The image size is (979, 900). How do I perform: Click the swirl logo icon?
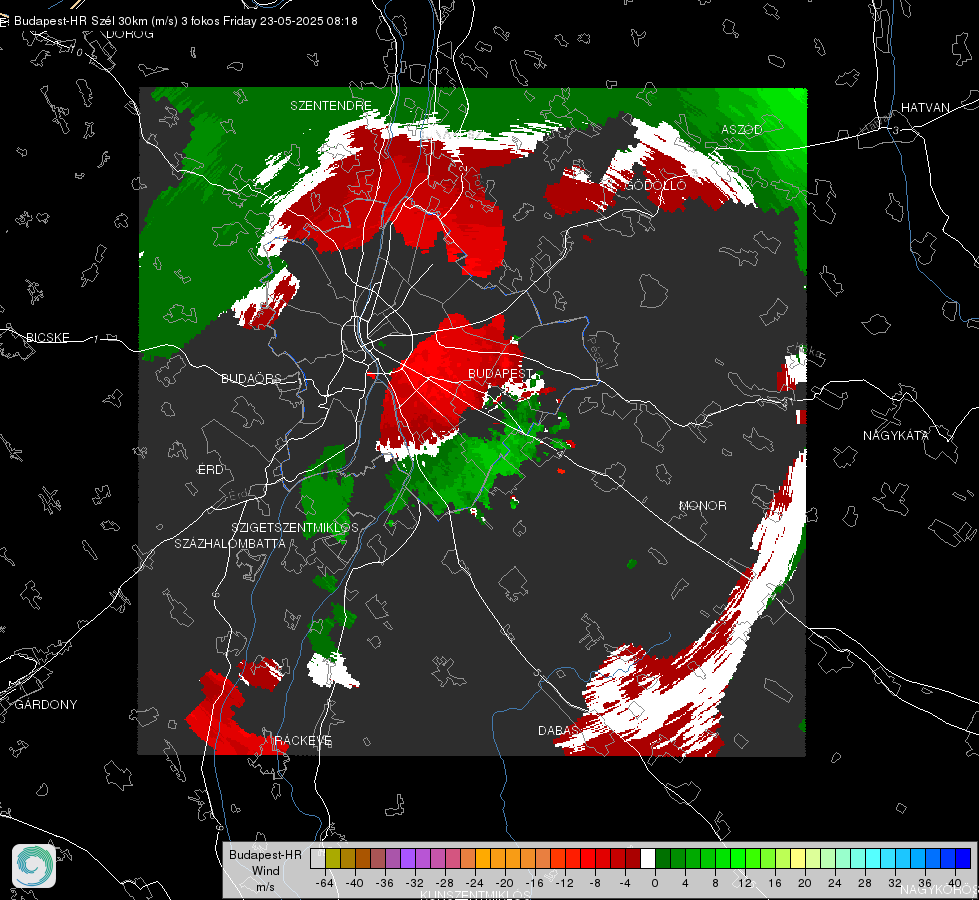[x=34, y=866]
